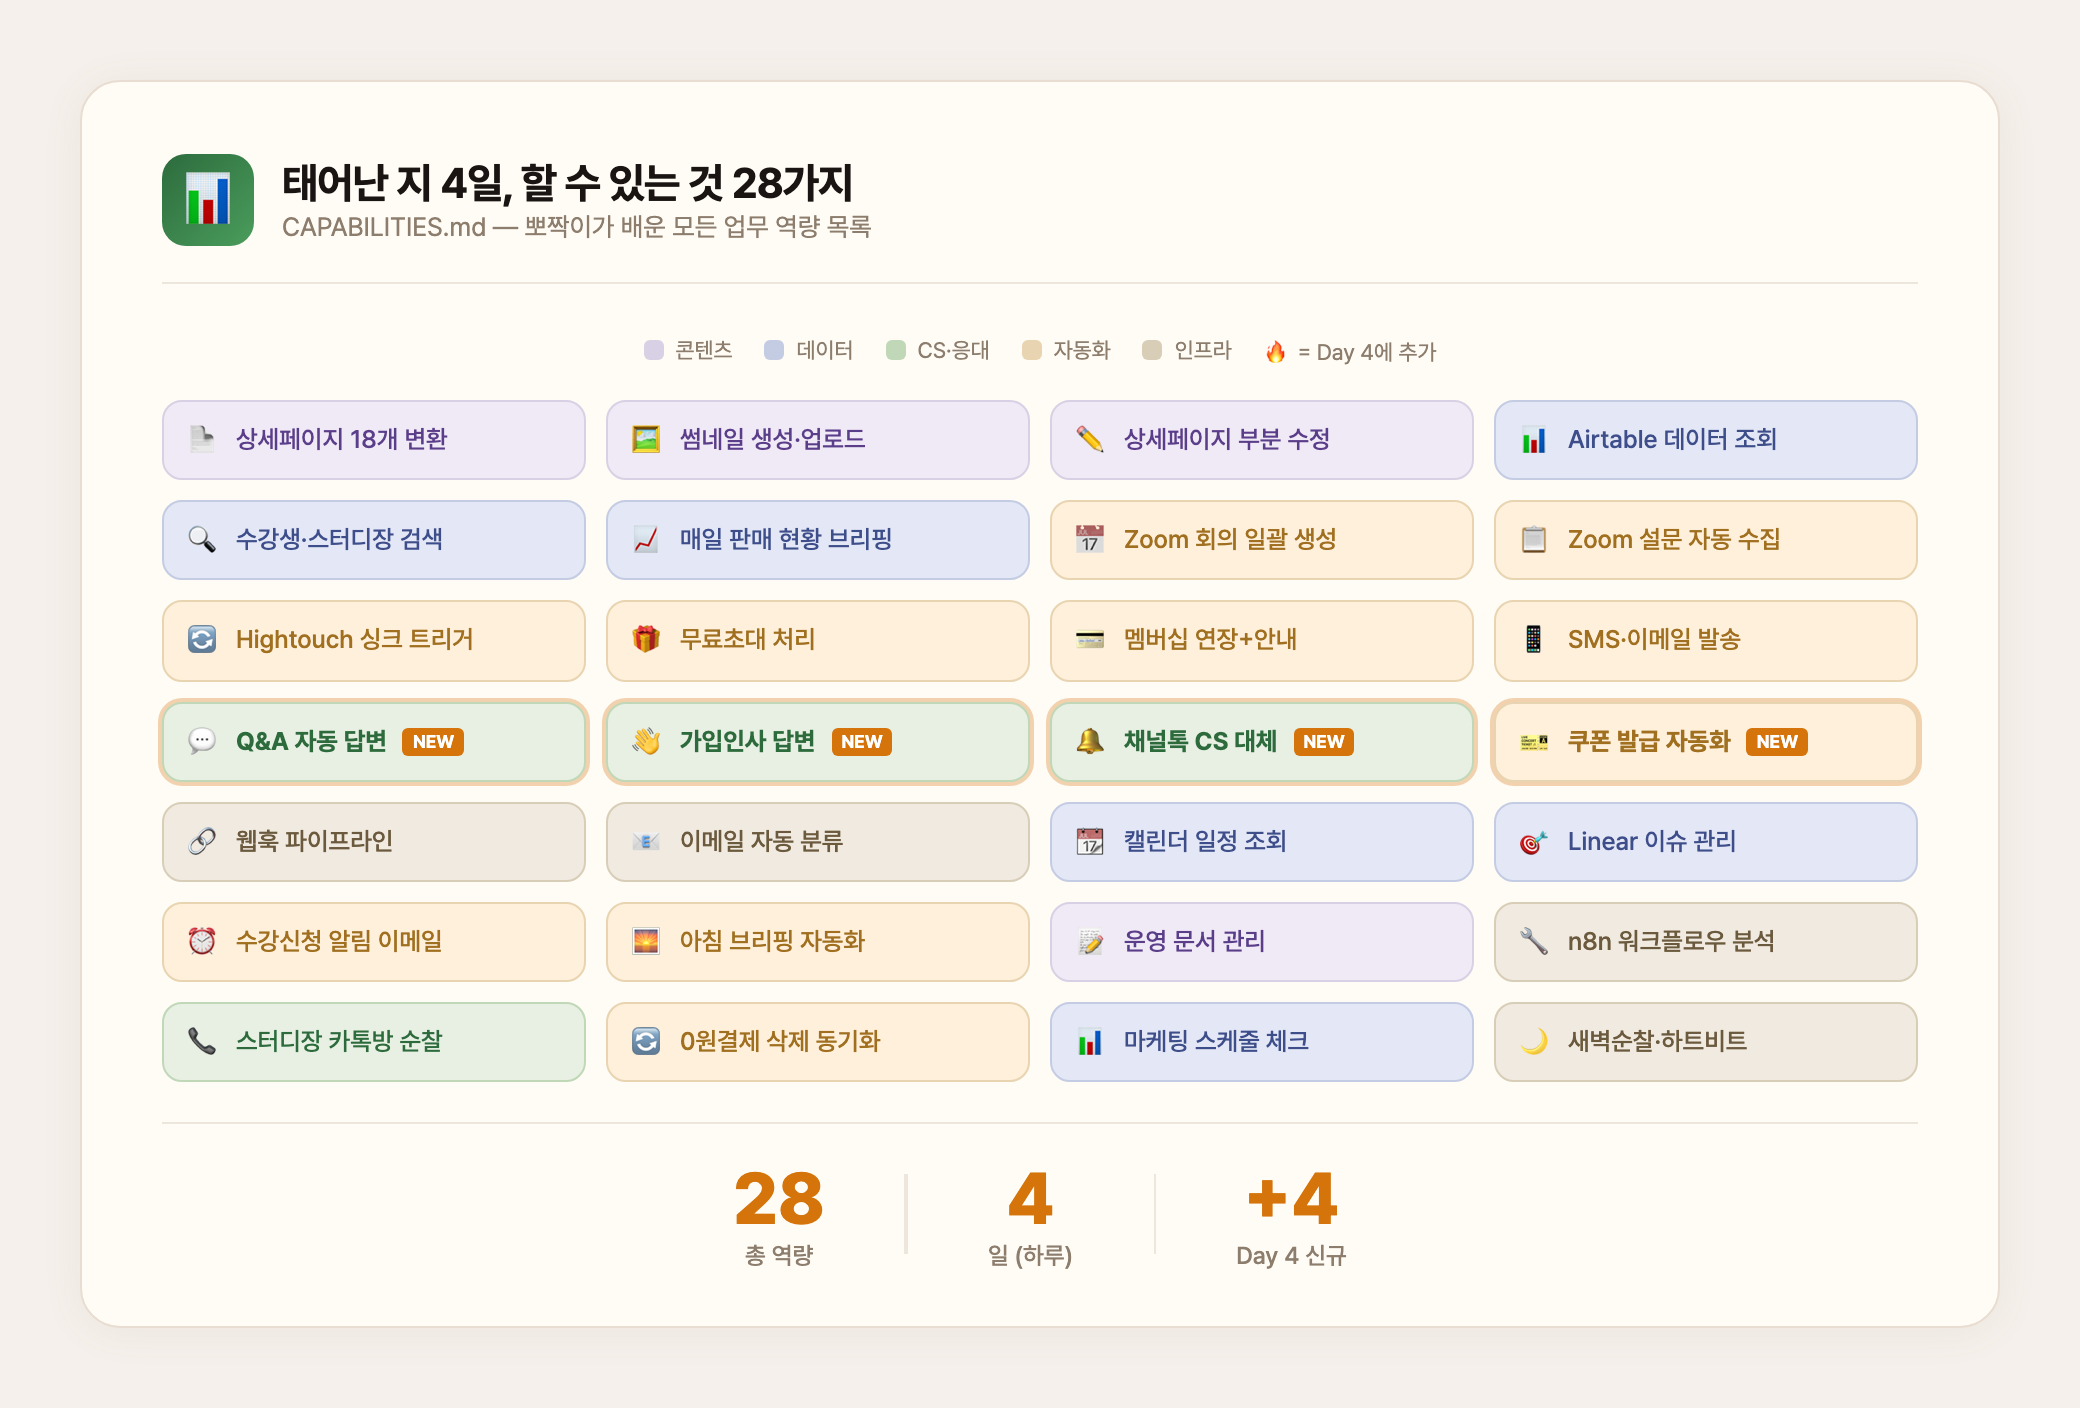Click the bell icon on 채널톡 CS 대체
Image resolution: width=2080 pixels, height=1408 pixels.
pyautogui.click(x=1091, y=741)
